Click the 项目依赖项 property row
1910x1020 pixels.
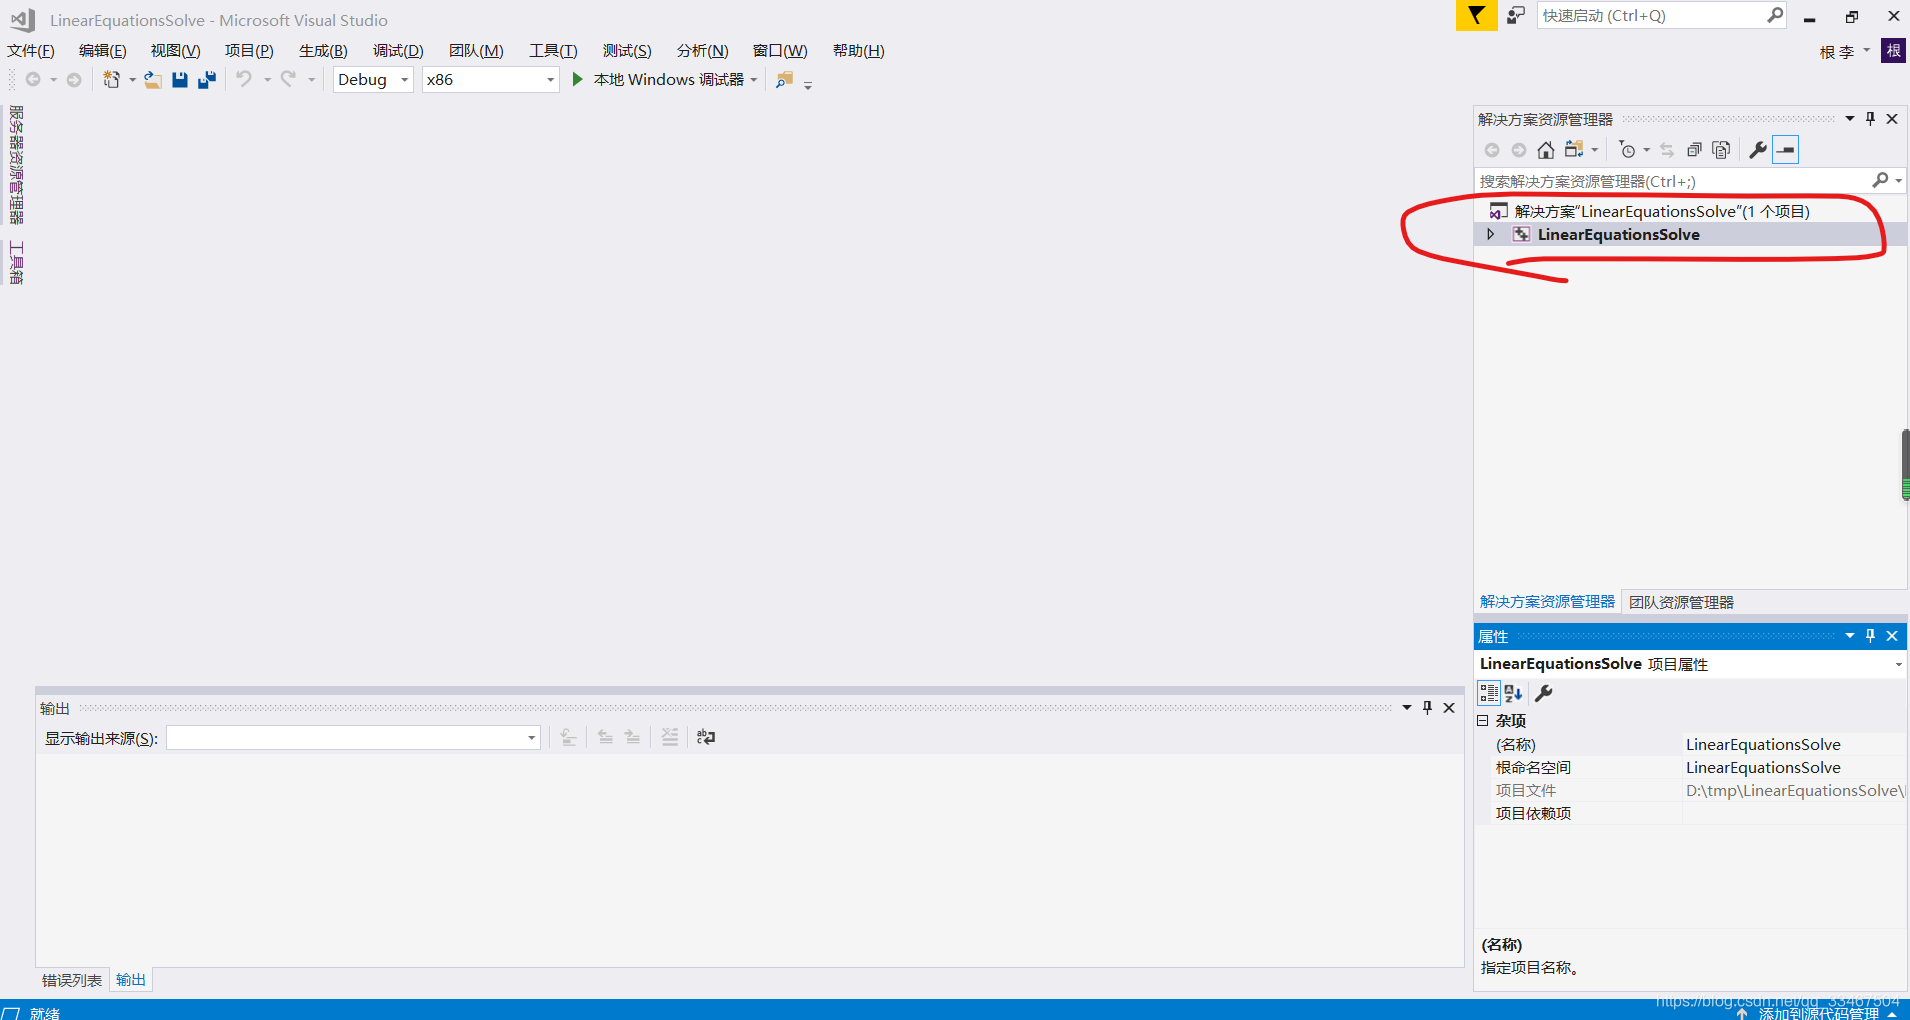pyautogui.click(x=1690, y=813)
